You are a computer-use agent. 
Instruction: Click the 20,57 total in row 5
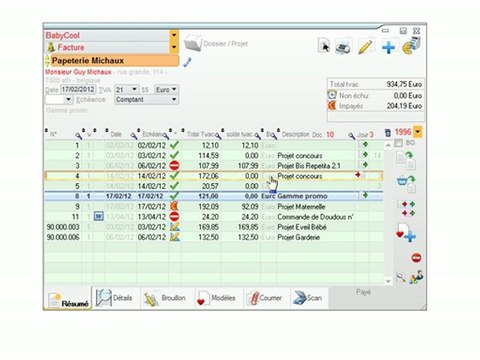211,186
